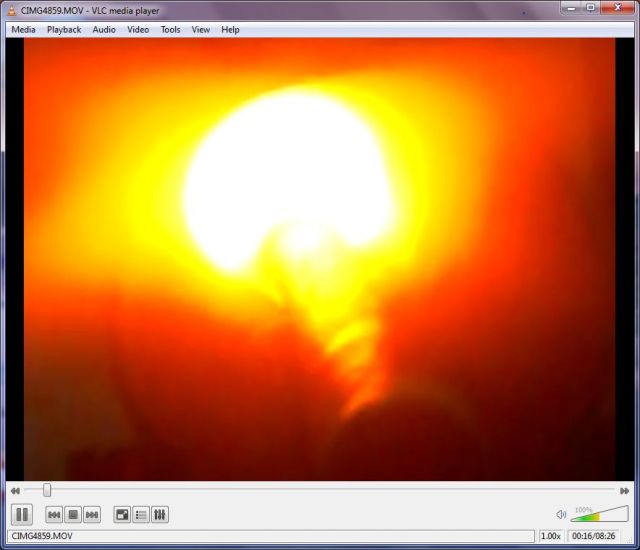Click the 1.00x playback speed indicator
This screenshot has width=640, height=550.
pos(551,536)
